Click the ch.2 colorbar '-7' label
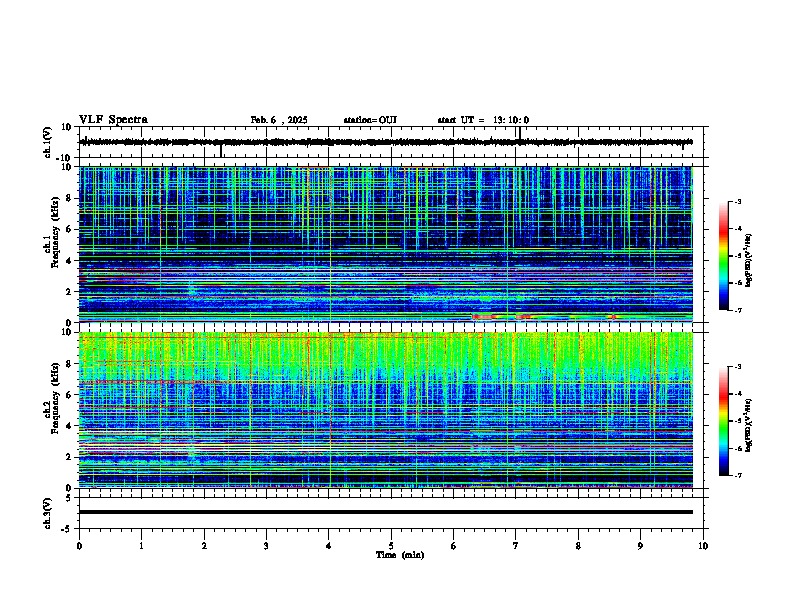Viewport: 792px width, 612px height. click(x=737, y=475)
